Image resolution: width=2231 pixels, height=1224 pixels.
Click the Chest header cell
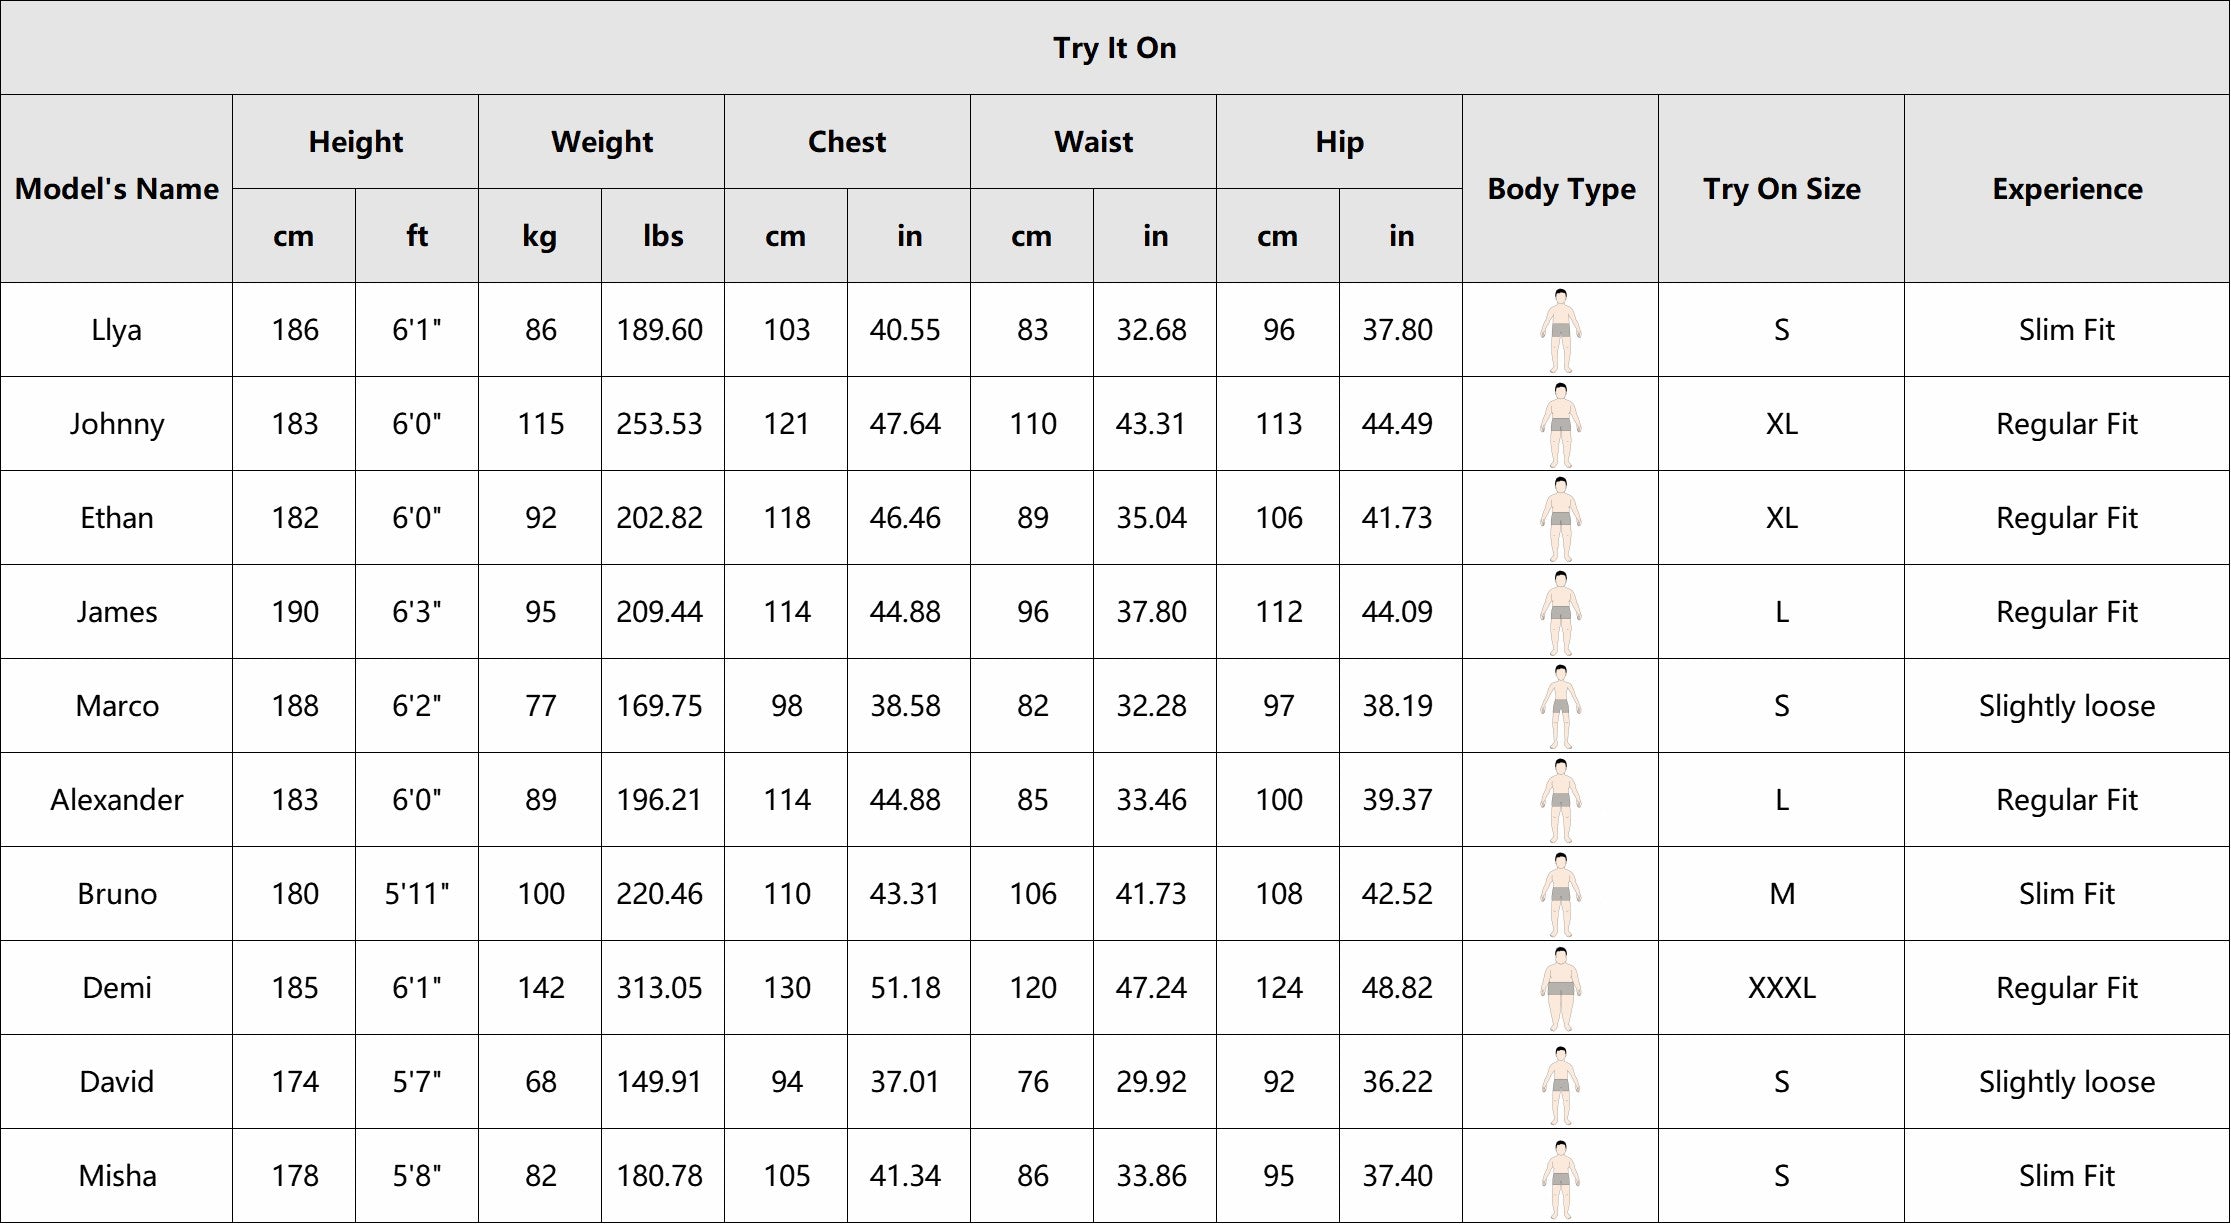tap(847, 142)
